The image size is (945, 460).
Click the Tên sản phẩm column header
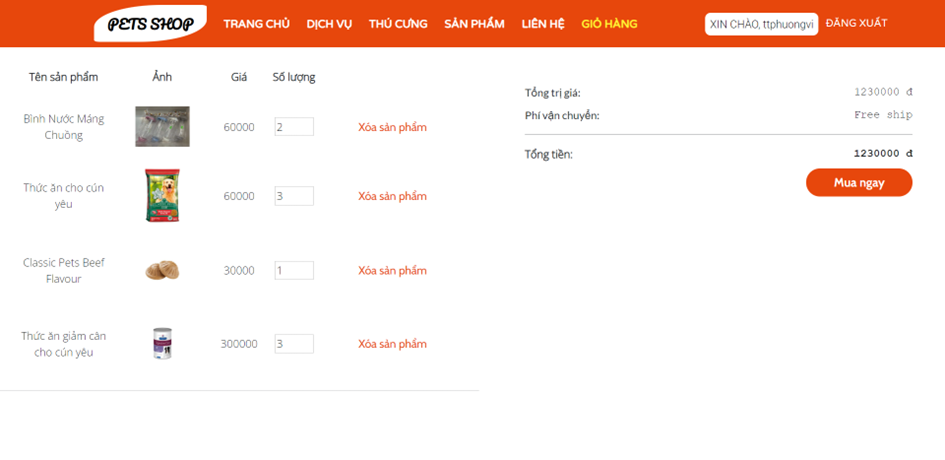63,77
